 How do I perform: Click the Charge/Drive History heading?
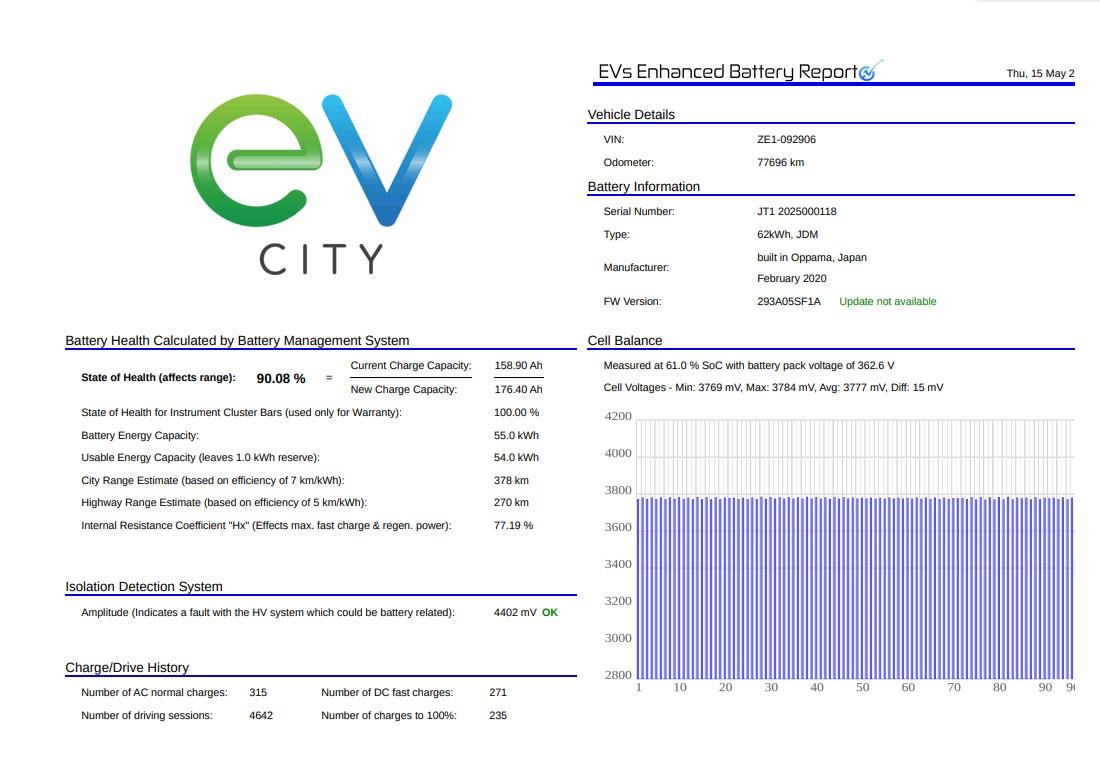pos(127,668)
